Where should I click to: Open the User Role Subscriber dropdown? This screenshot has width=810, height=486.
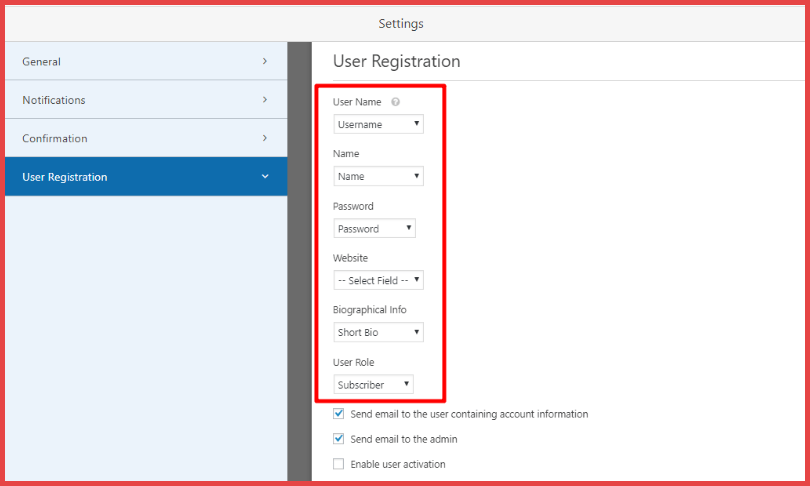click(x=373, y=385)
